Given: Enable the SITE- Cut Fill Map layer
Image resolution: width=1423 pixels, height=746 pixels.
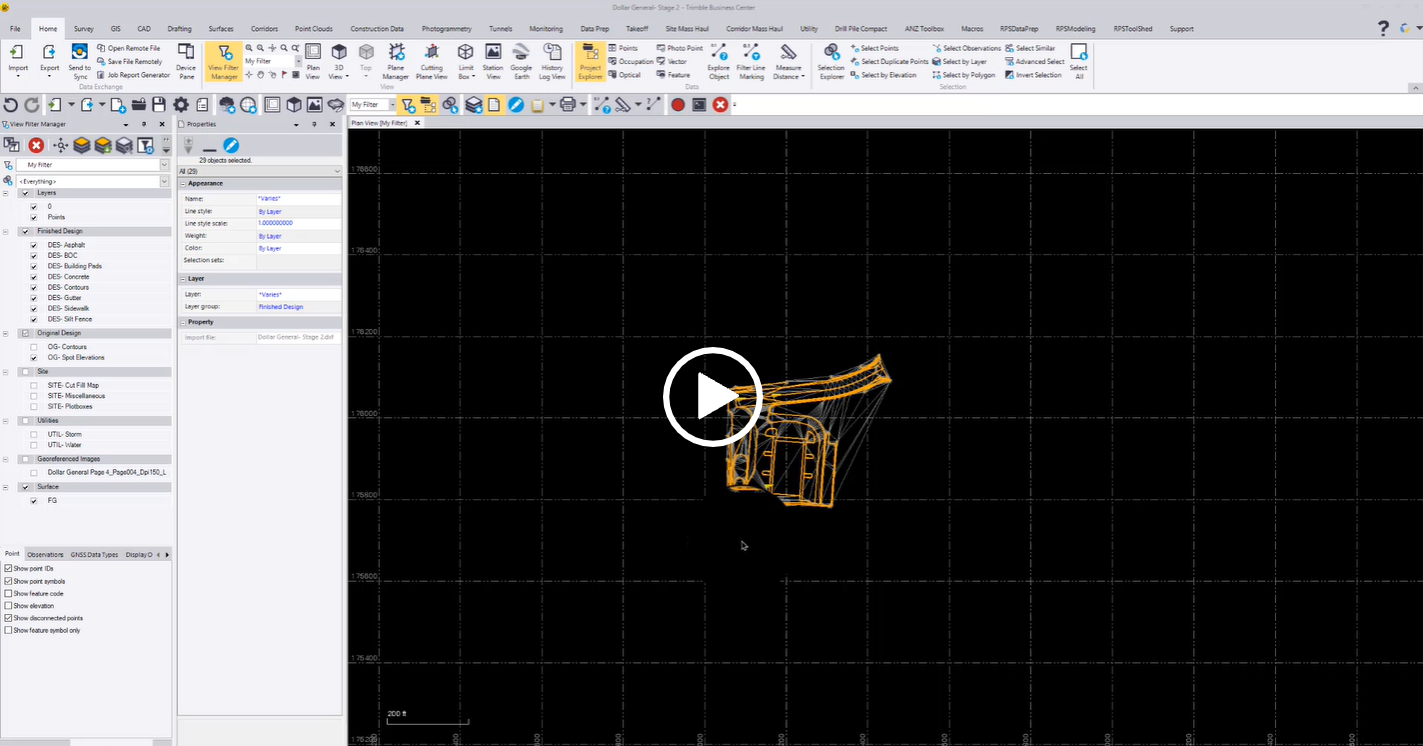Looking at the screenshot, I should [35, 384].
